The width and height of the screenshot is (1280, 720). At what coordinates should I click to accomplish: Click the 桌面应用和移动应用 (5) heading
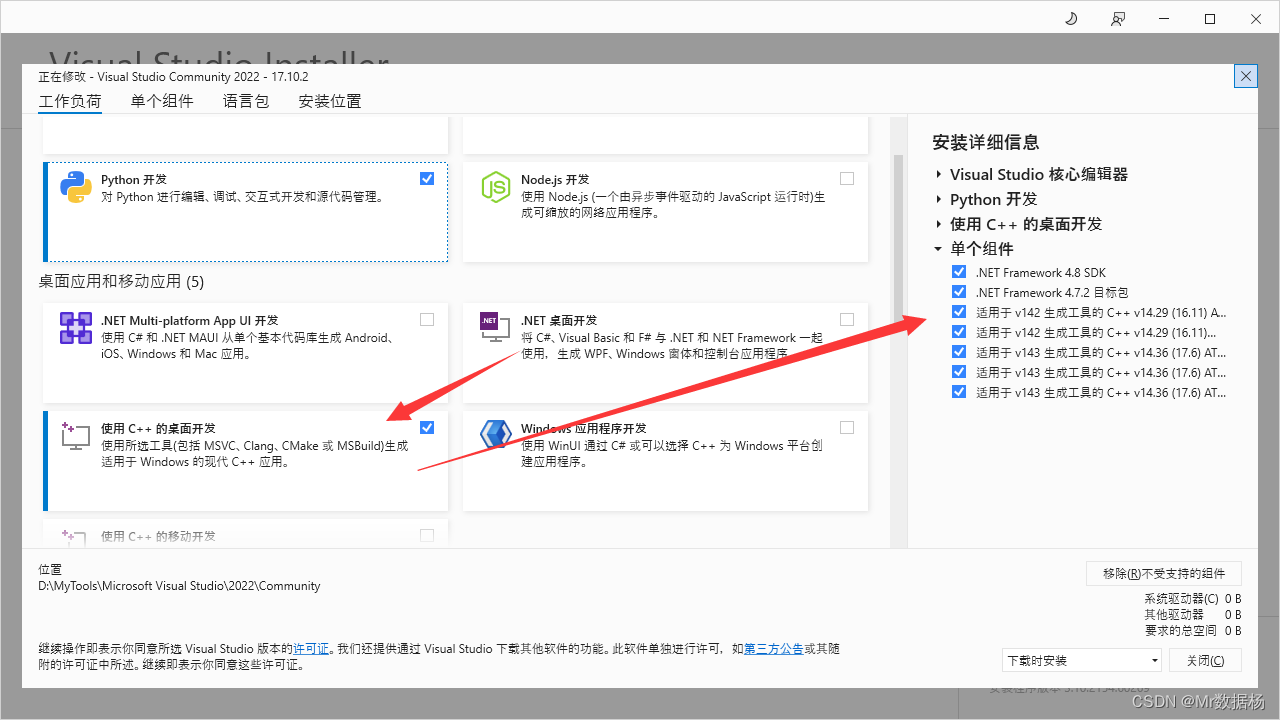[121, 282]
